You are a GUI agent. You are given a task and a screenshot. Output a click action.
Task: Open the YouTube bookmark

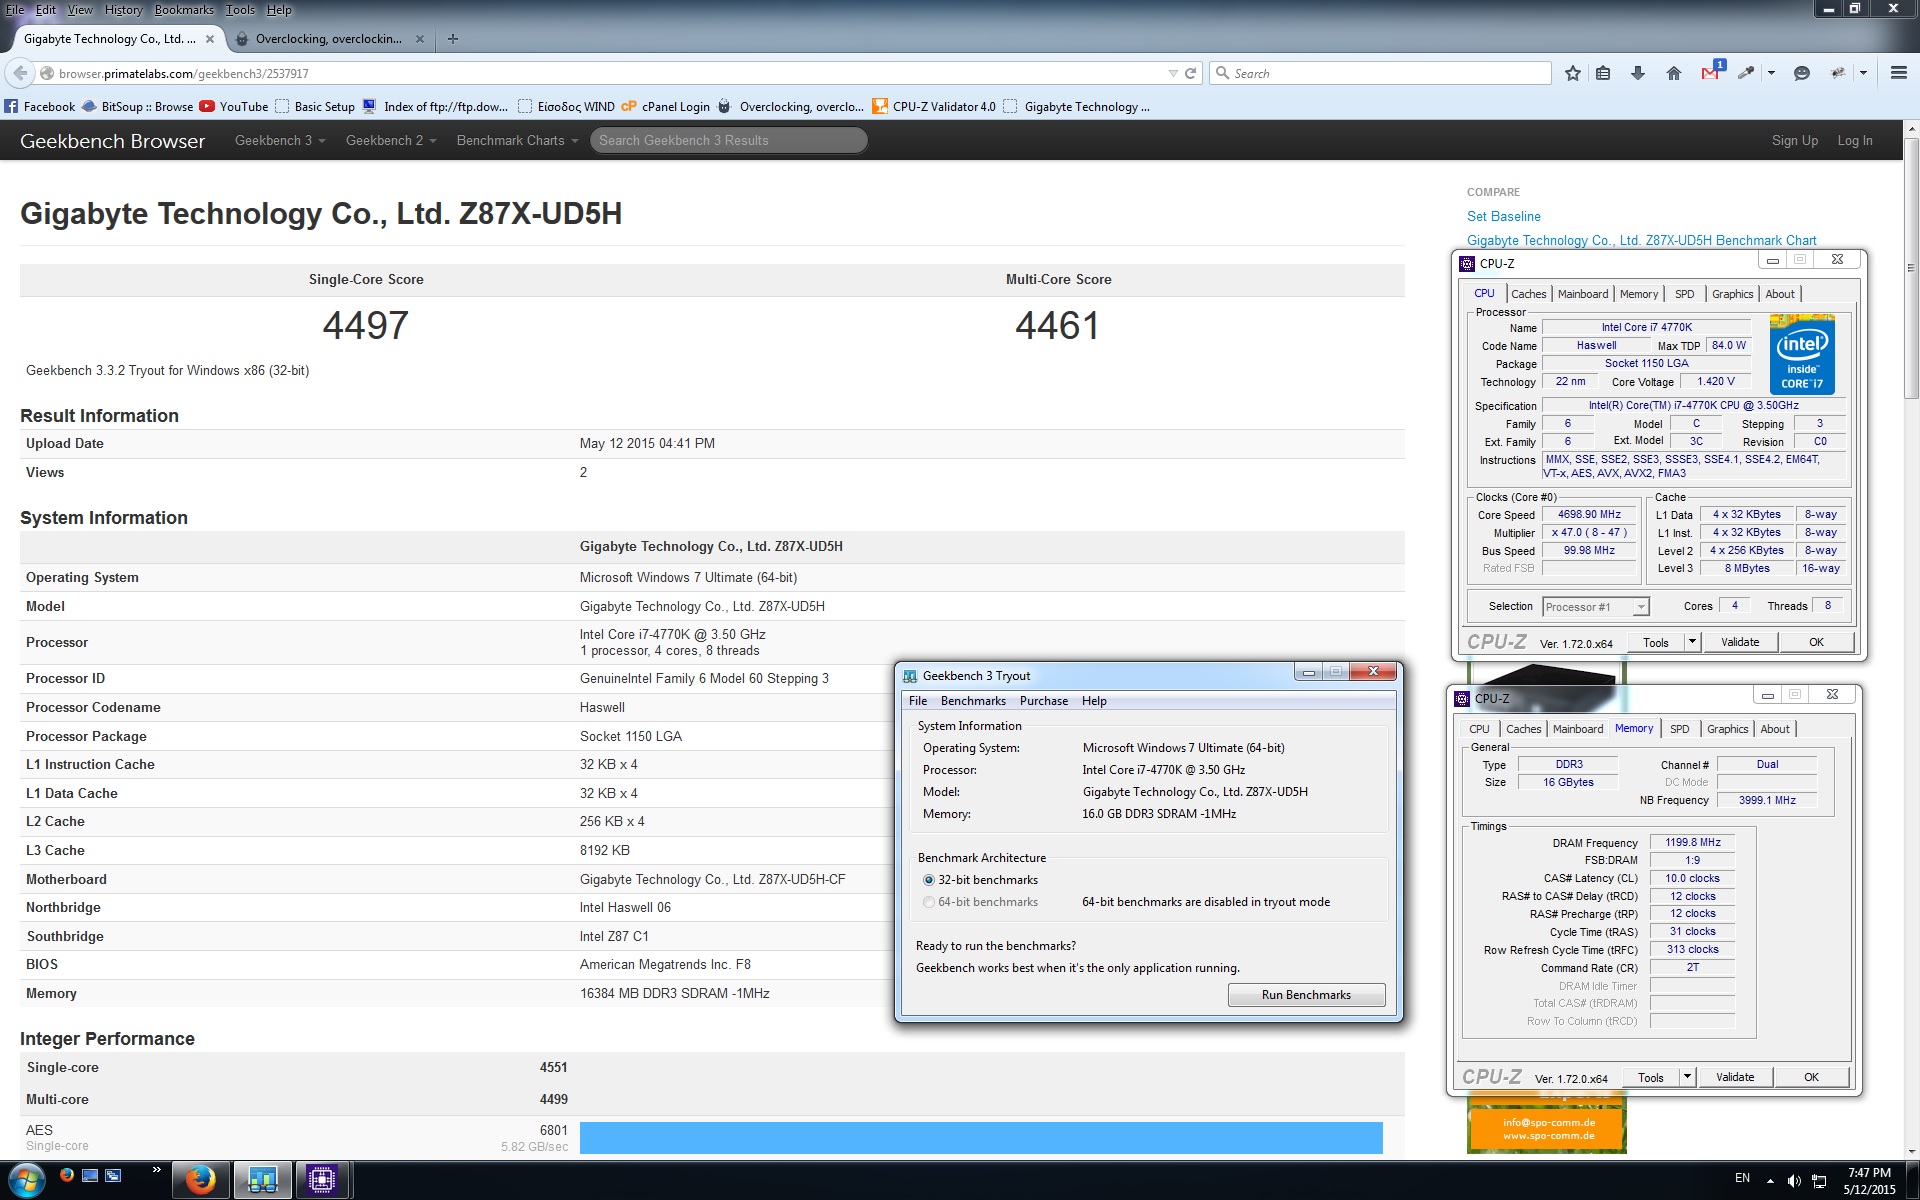tap(233, 107)
